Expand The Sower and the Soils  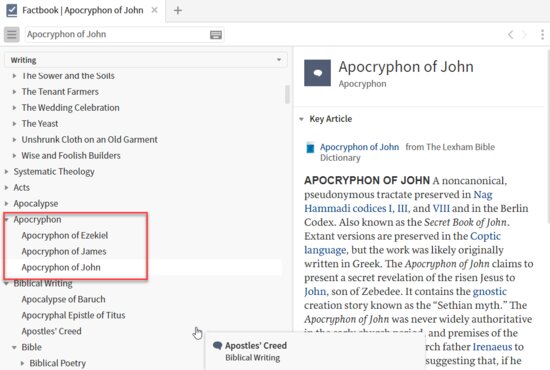pyautogui.click(x=14, y=76)
